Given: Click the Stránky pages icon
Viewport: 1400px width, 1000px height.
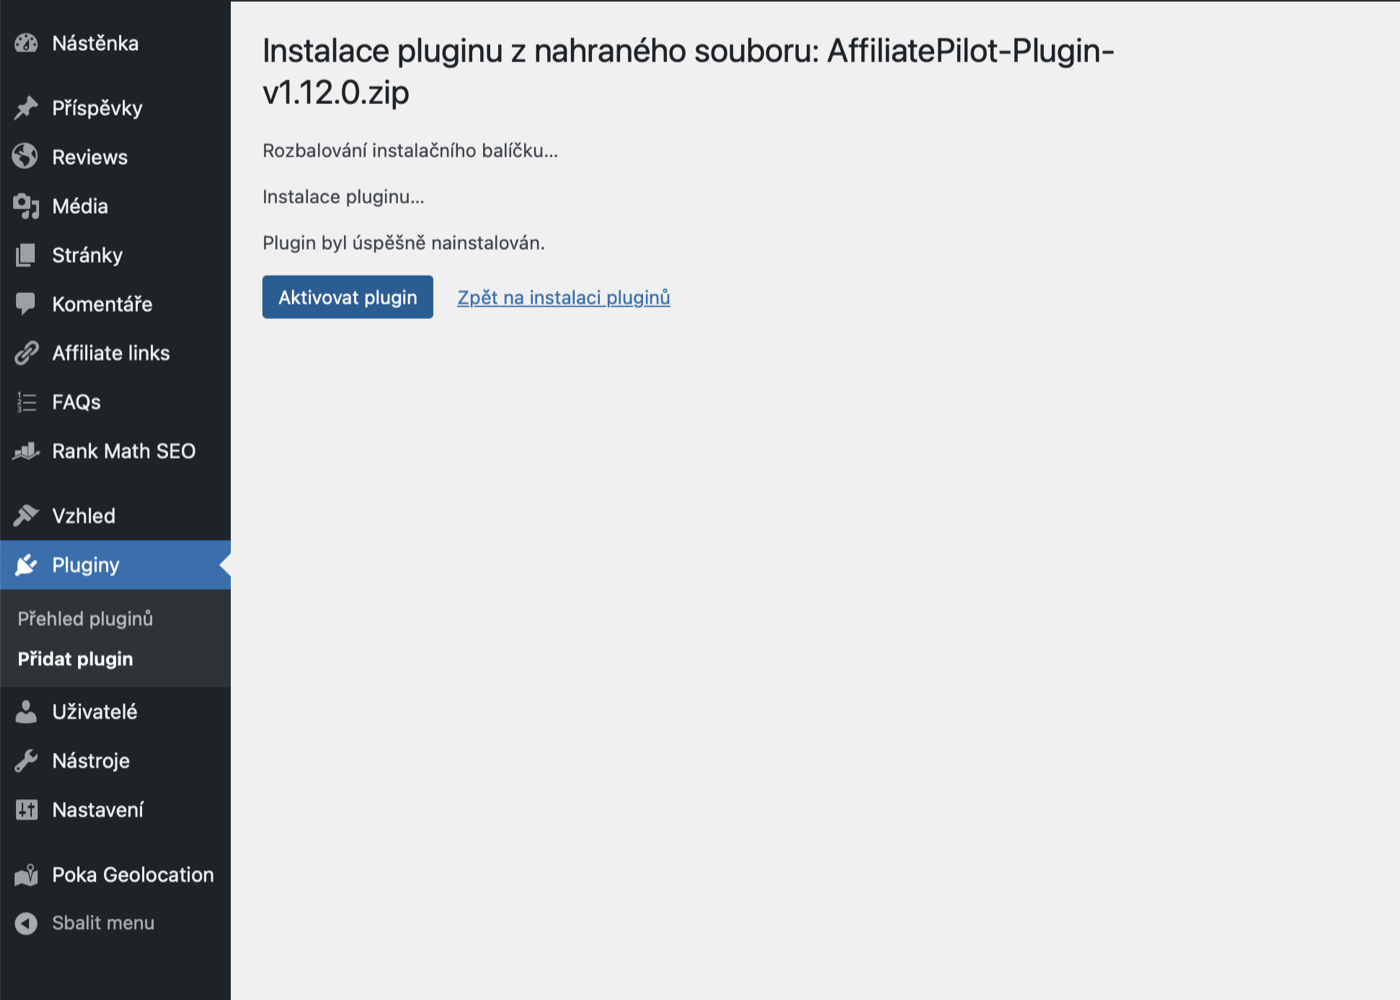Looking at the screenshot, I should [26, 255].
